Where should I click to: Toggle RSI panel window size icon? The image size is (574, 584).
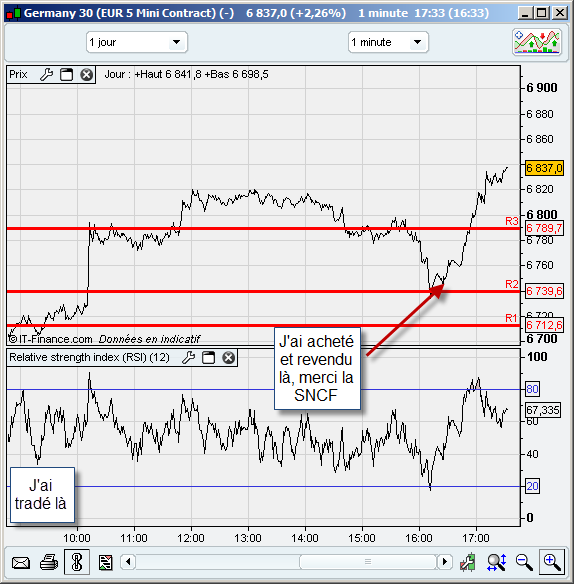(209, 358)
